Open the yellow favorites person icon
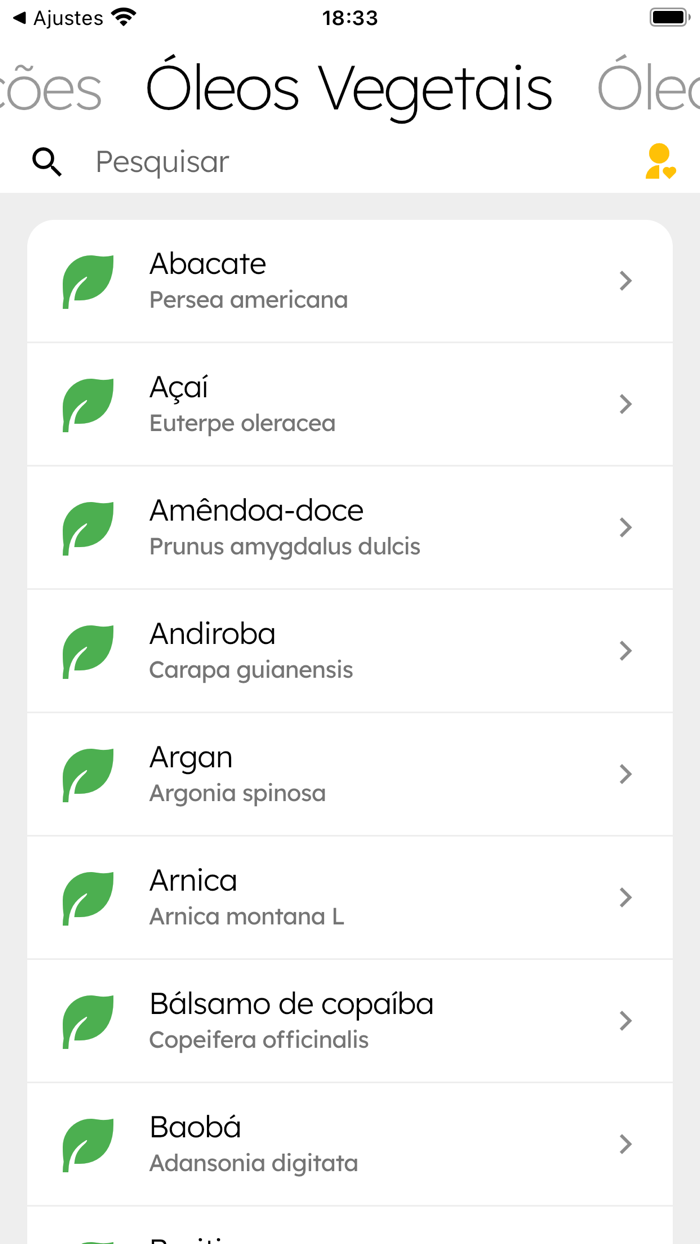The width and height of the screenshot is (700, 1244). coord(662,161)
